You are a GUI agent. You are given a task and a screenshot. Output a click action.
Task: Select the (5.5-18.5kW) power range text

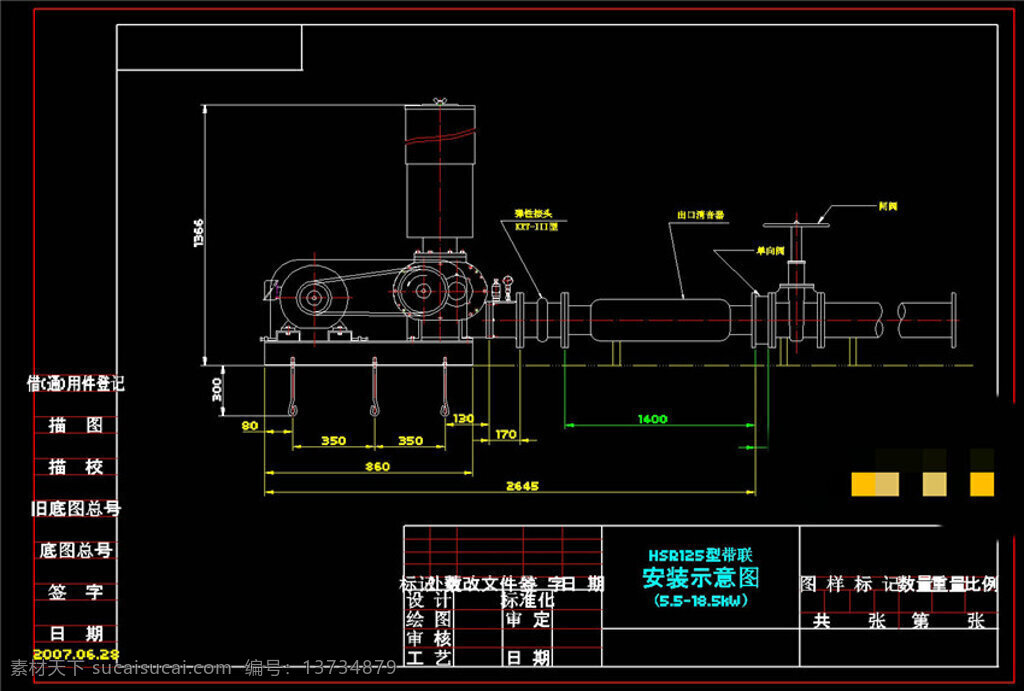[x=701, y=601]
